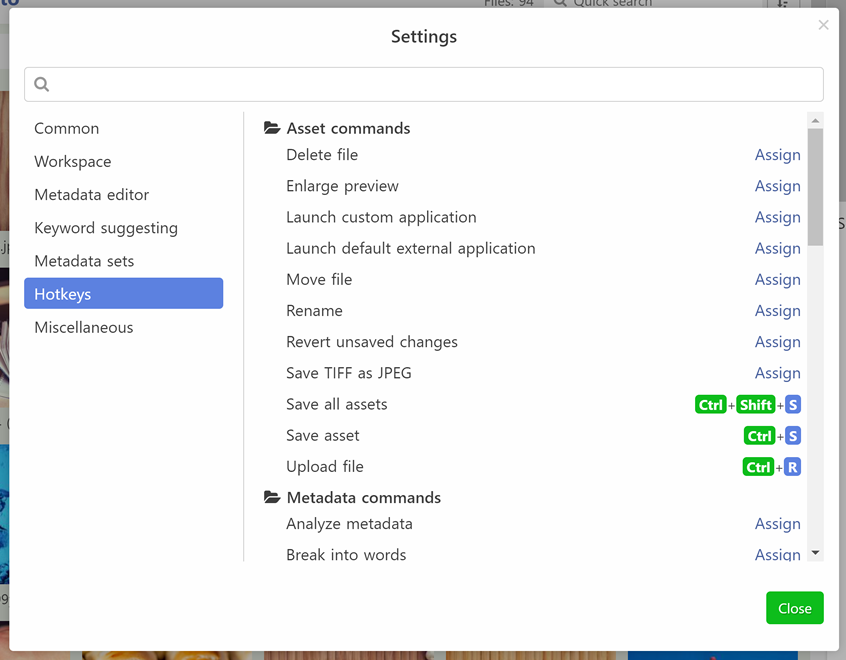846x660 pixels.
Task: Click the Ctrl+R hotkey for Upload file
Action: click(x=772, y=467)
